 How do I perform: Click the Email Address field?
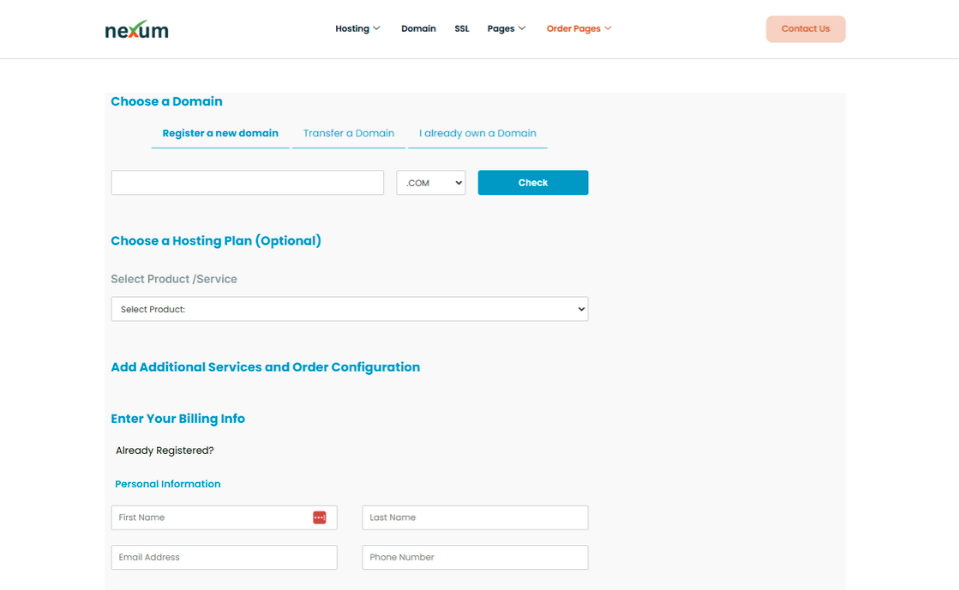[x=224, y=558]
